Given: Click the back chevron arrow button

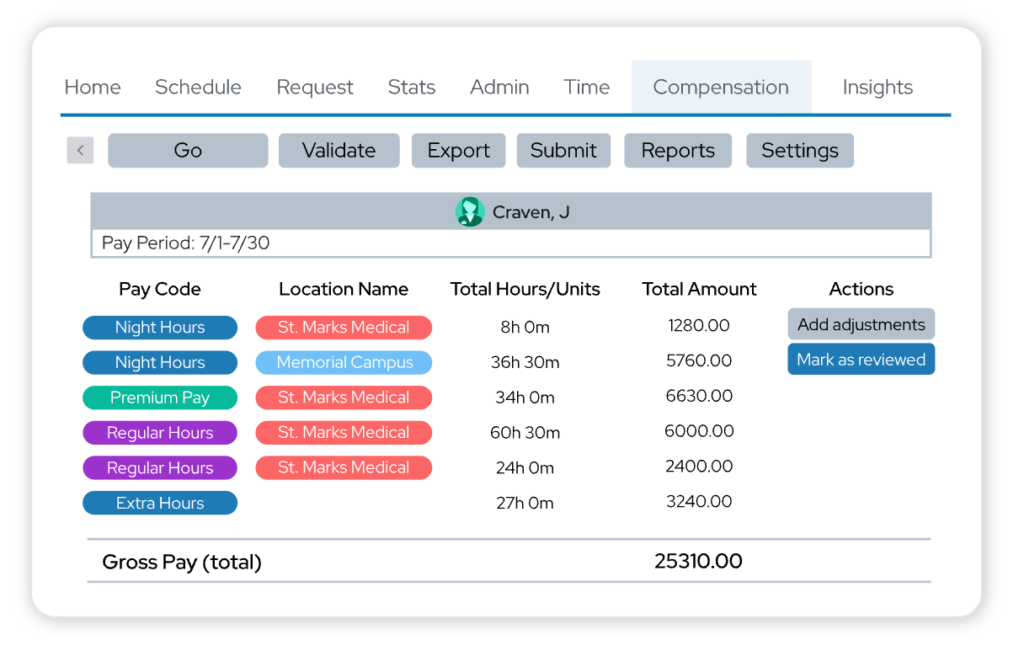Looking at the screenshot, I should coord(80,151).
